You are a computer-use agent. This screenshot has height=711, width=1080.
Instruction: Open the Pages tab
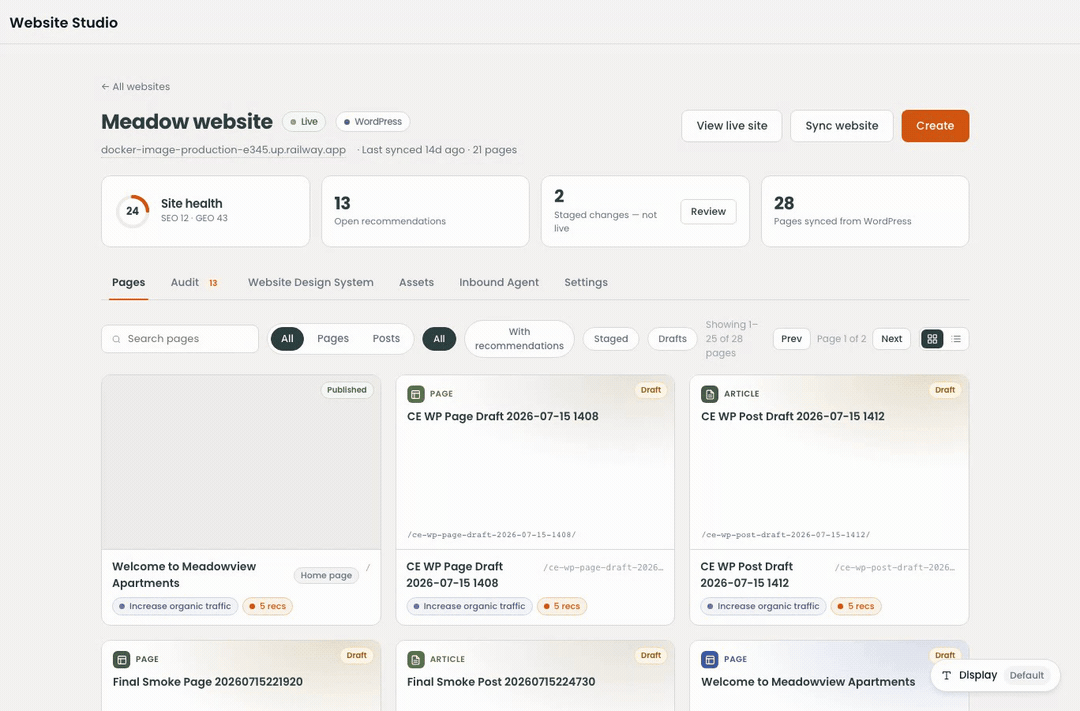[x=129, y=282]
